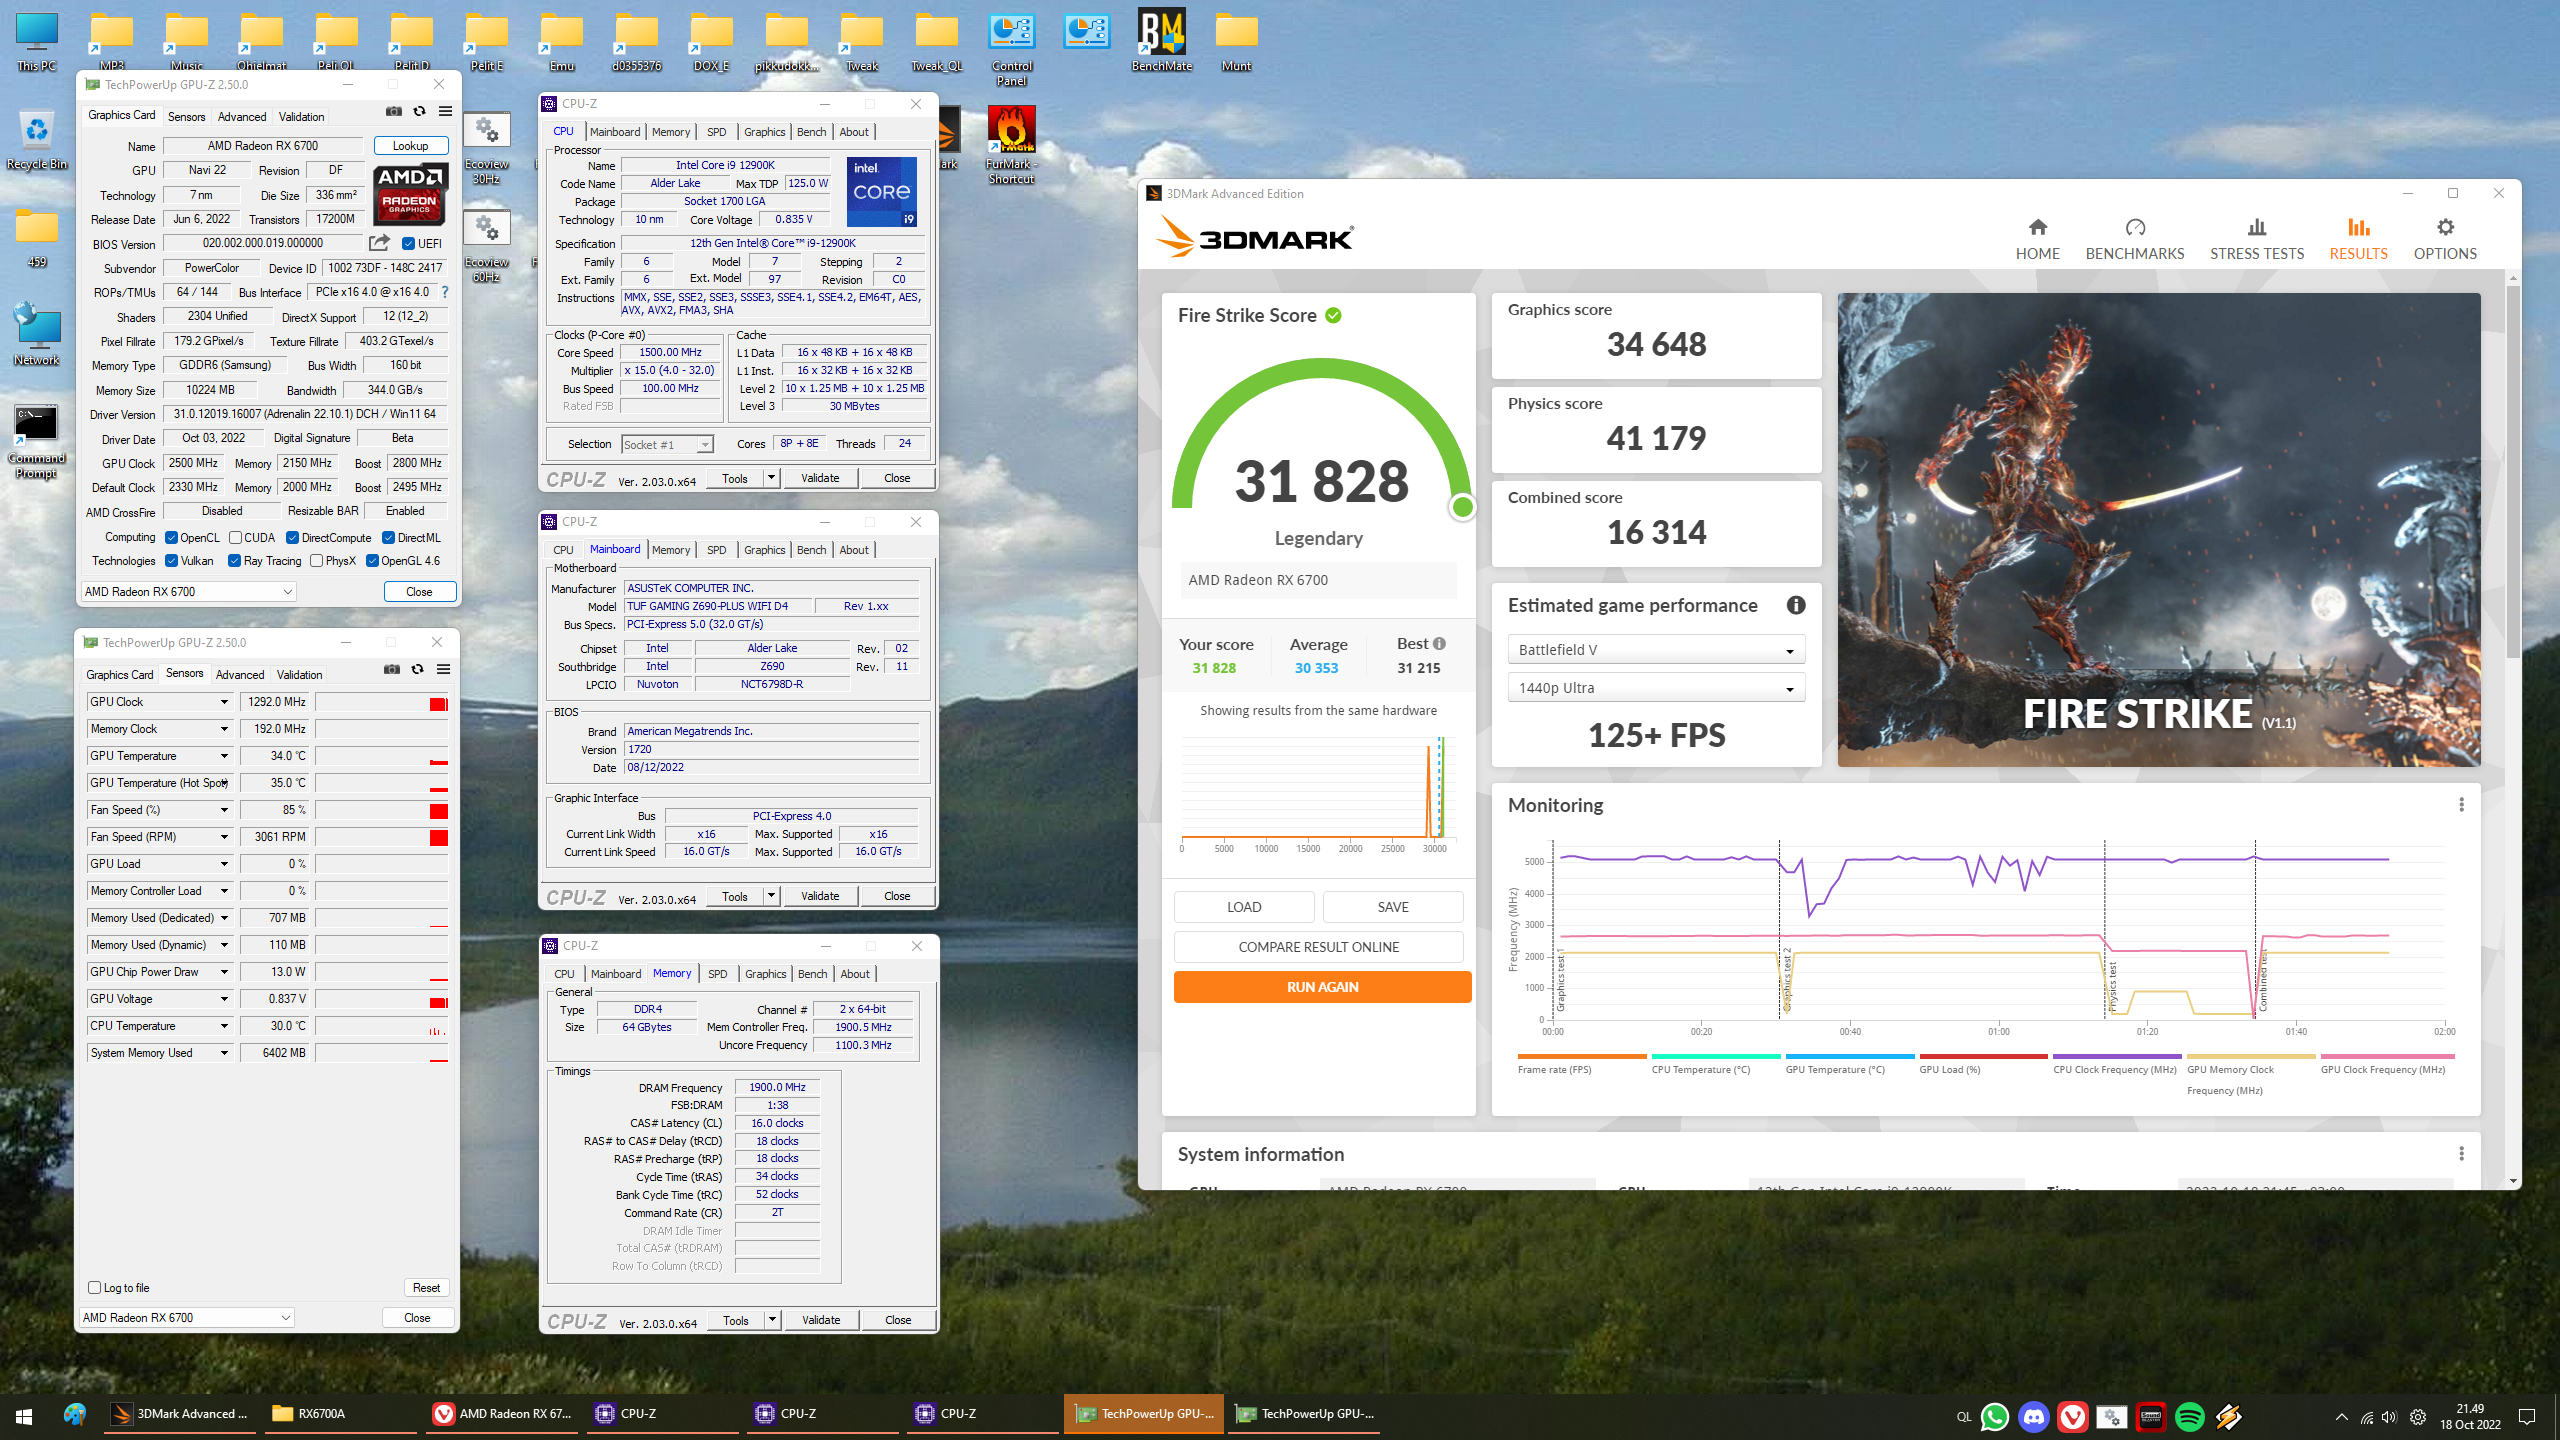Open RESULTS tab in 3DMark

(x=2358, y=240)
